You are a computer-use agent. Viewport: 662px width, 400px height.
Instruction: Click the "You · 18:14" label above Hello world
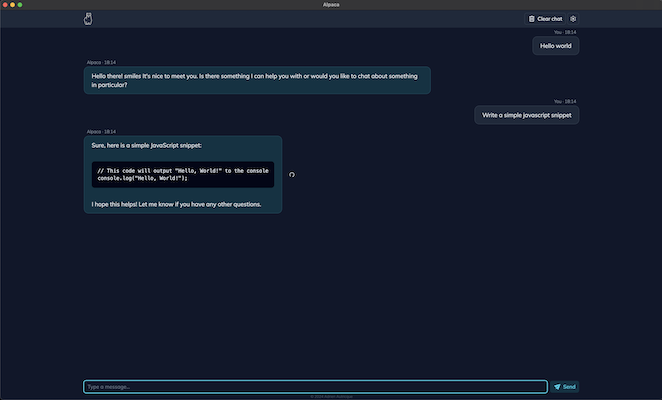coord(565,32)
